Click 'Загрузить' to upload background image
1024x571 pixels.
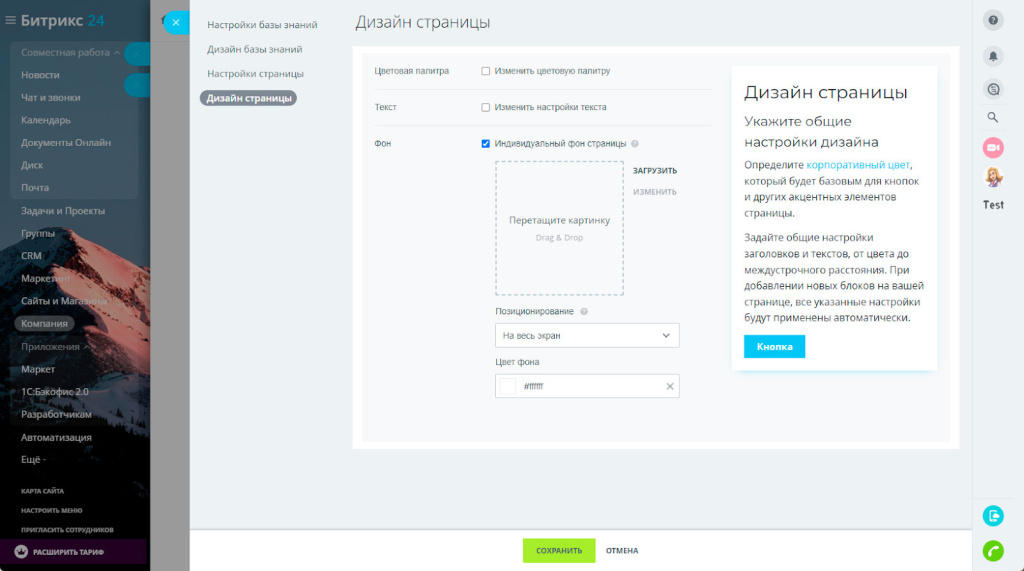click(x=655, y=171)
